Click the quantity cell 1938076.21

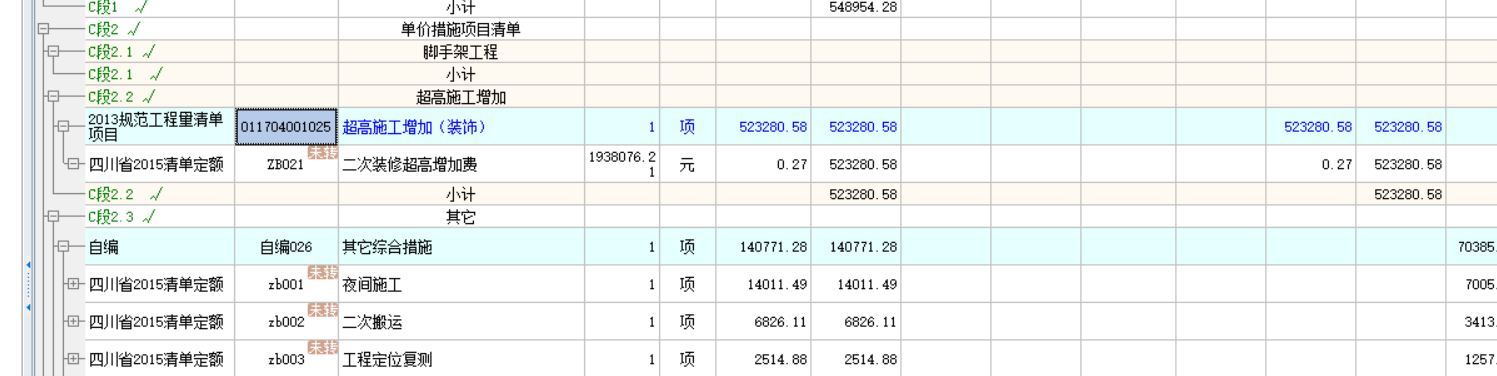(x=621, y=165)
